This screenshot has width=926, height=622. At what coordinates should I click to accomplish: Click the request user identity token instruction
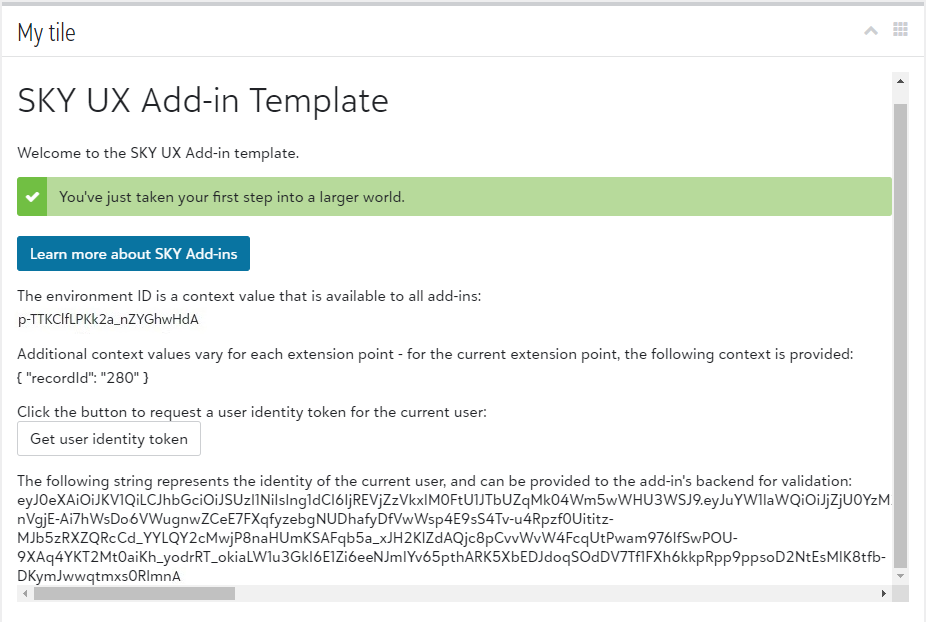click(252, 412)
